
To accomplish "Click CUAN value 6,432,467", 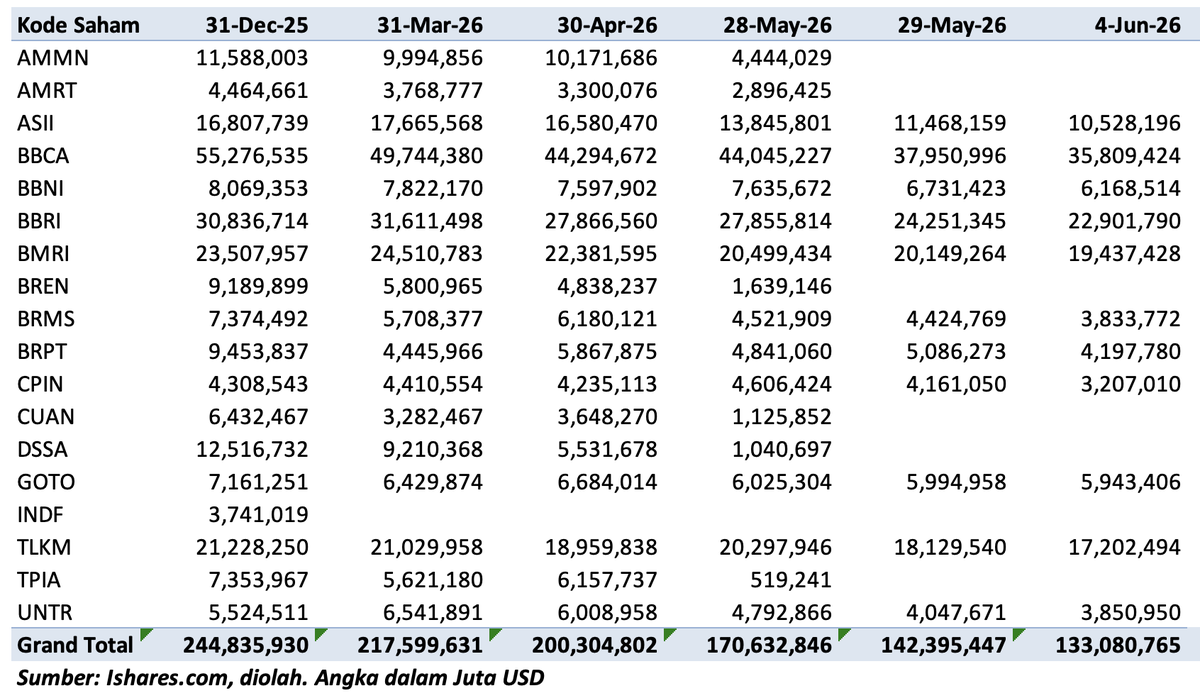I will point(259,416).
